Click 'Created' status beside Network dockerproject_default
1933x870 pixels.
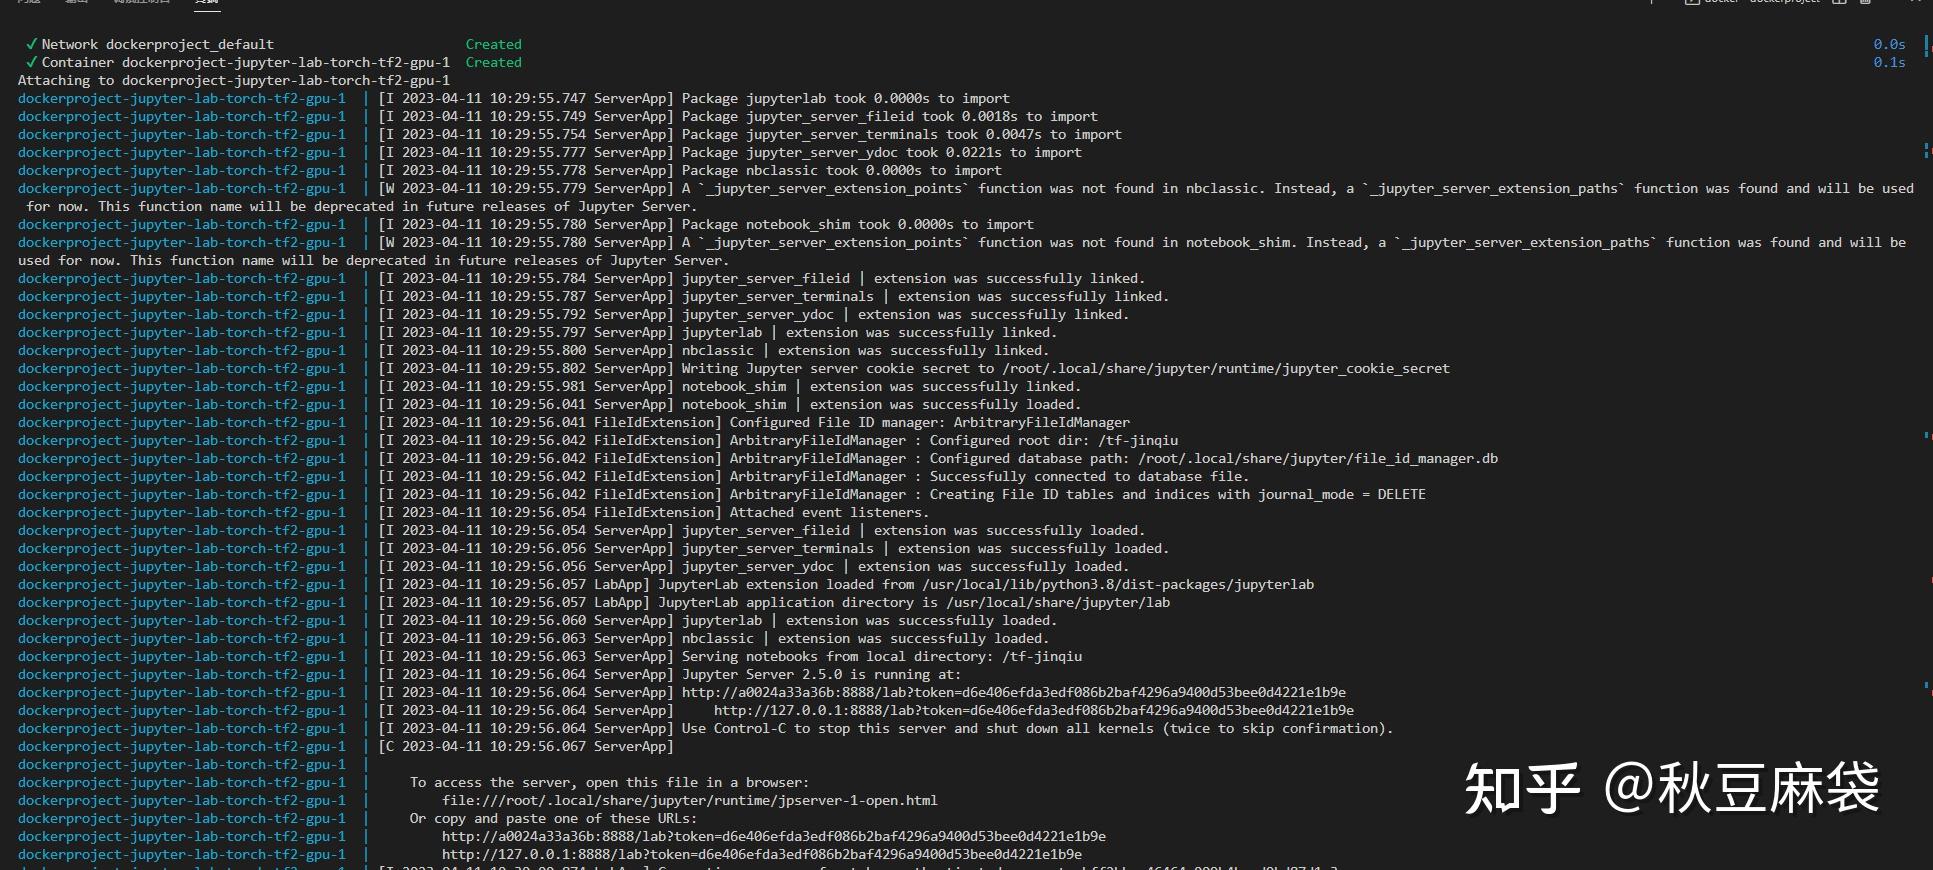pos(493,44)
